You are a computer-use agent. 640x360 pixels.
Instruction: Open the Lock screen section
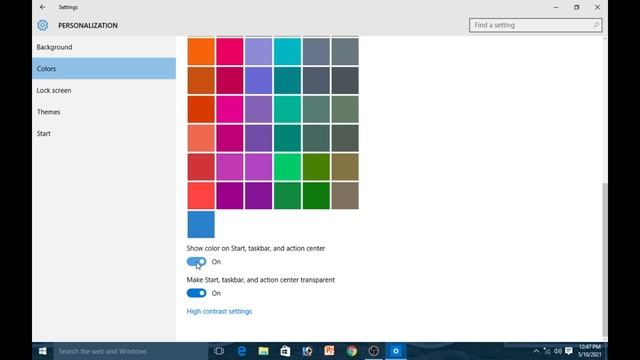pyautogui.click(x=104, y=90)
